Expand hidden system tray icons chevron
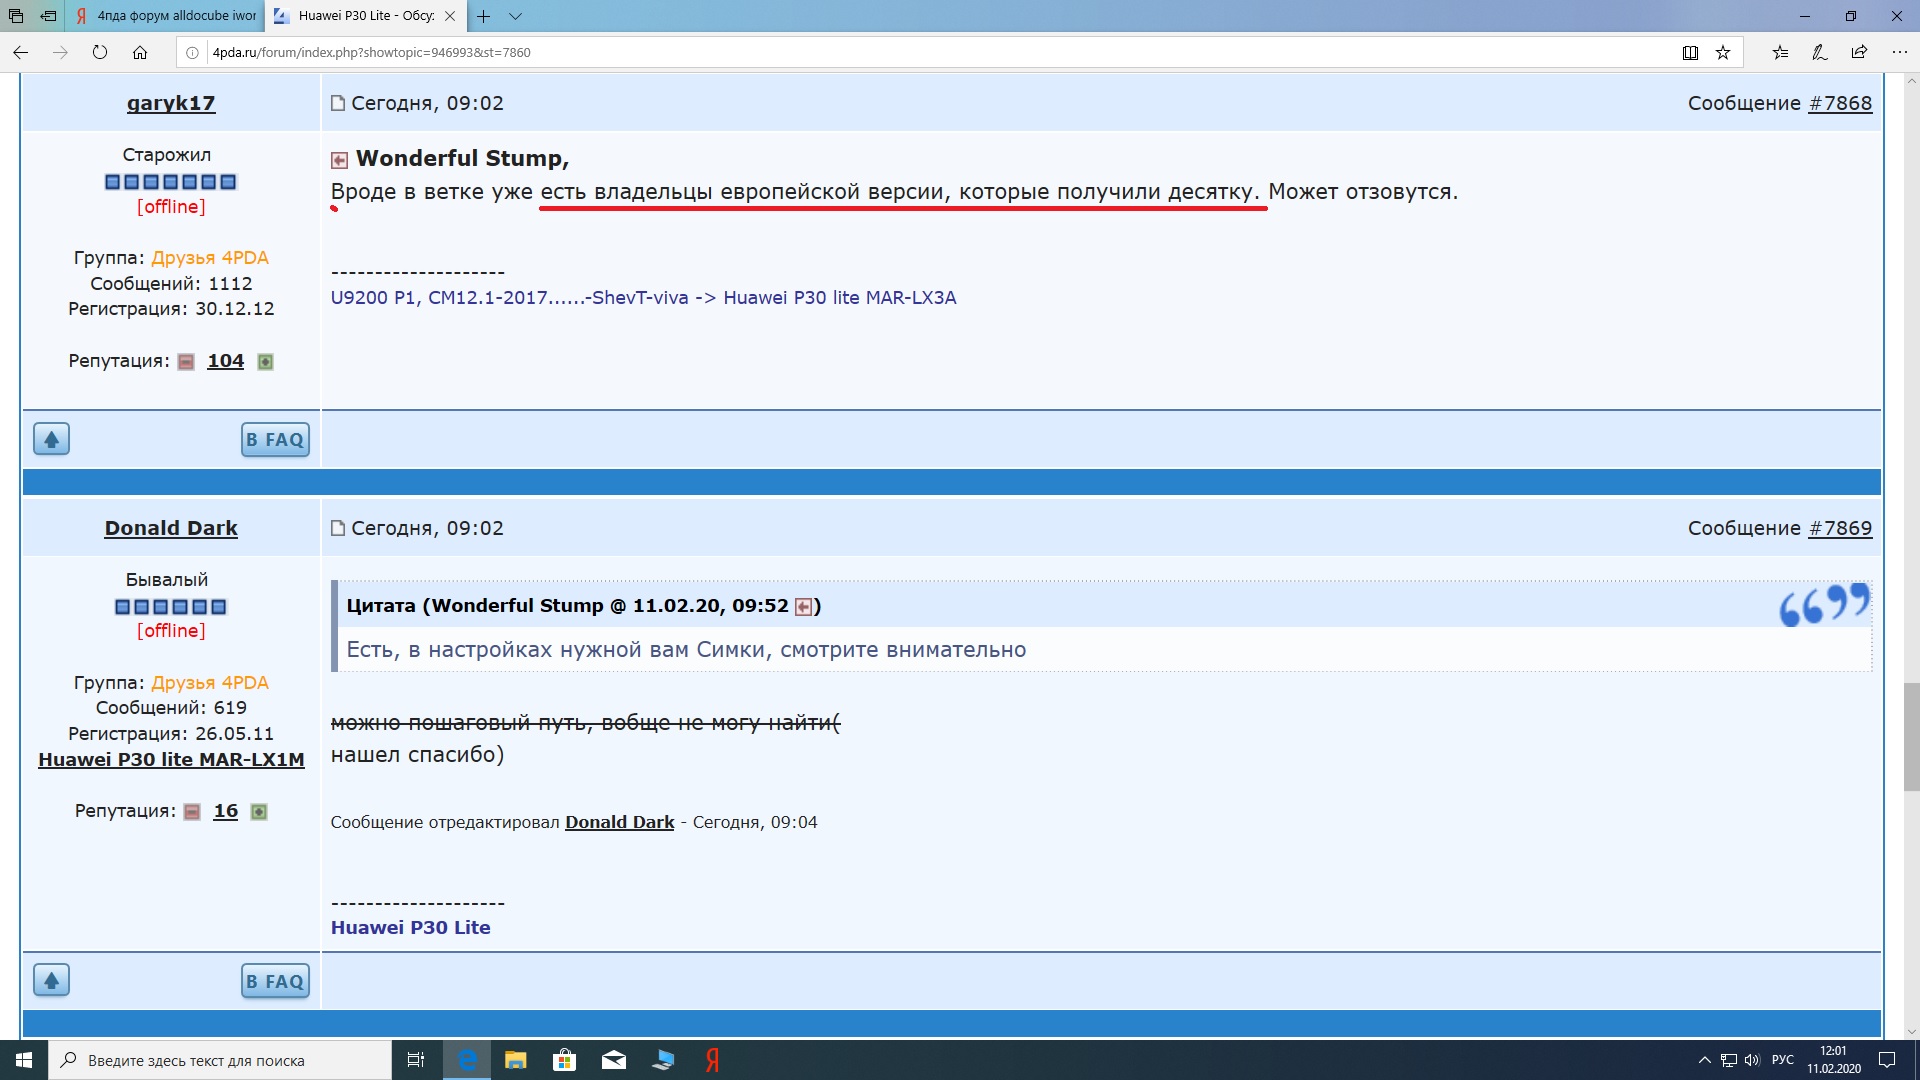This screenshot has height=1080, width=1920. [x=1704, y=1060]
